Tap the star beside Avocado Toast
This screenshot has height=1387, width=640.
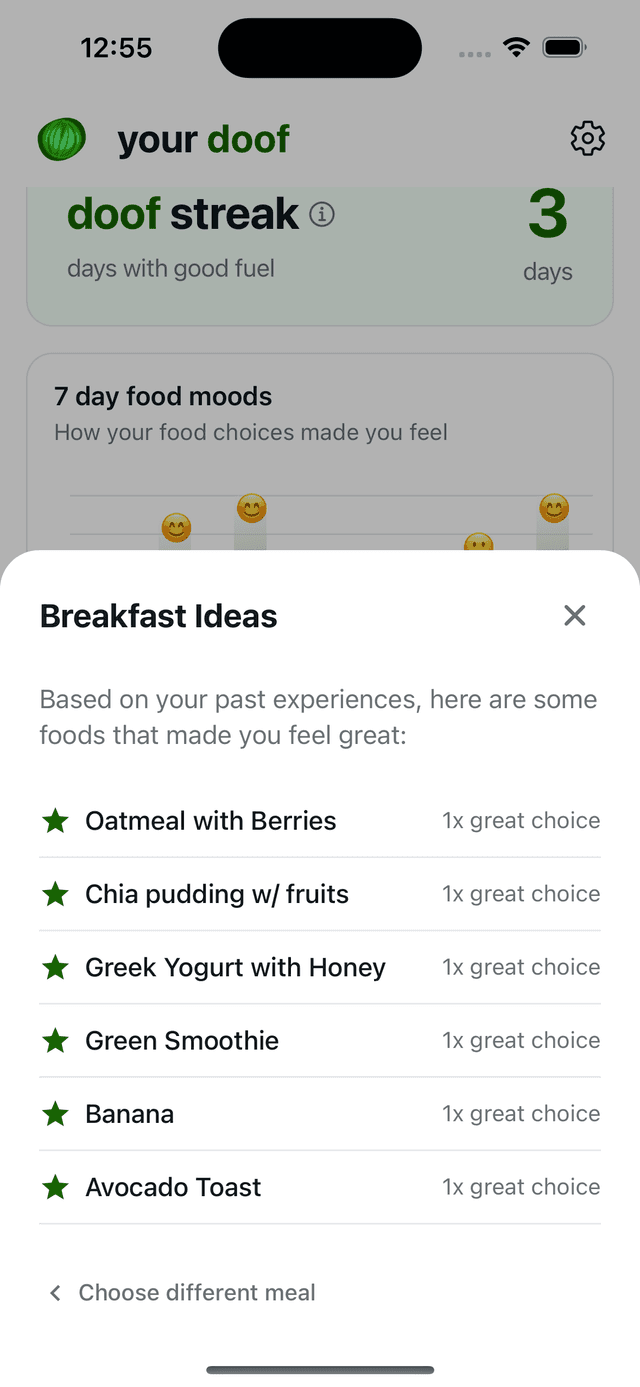click(55, 1187)
